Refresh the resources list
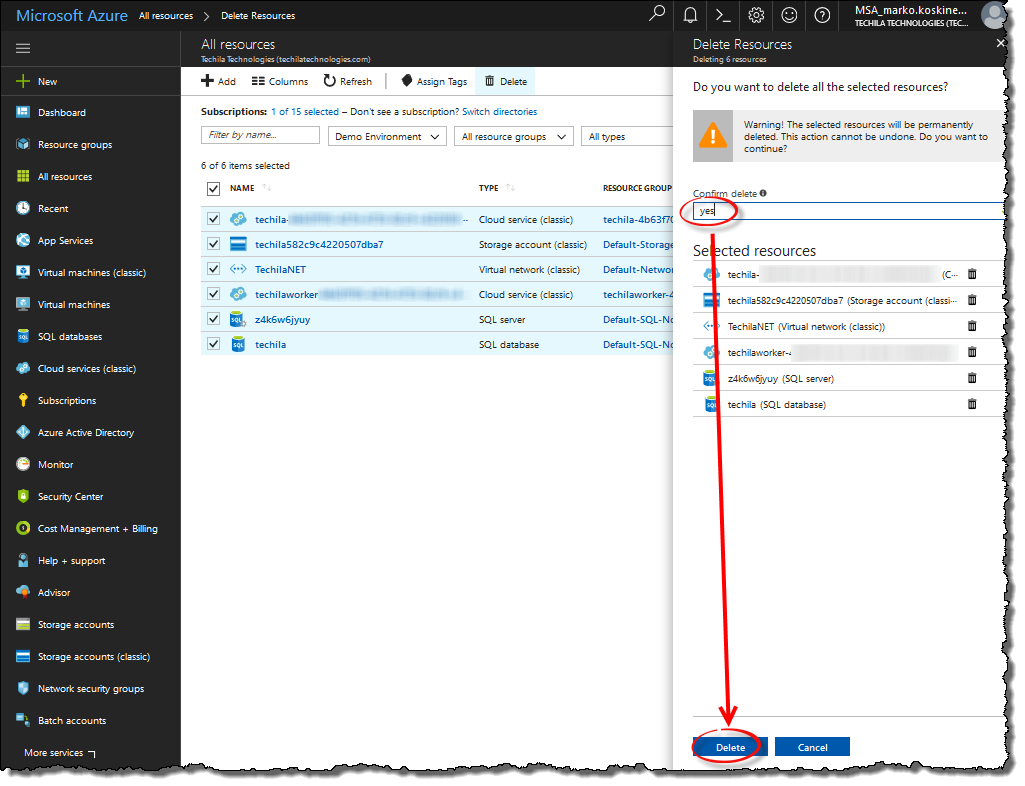 pyautogui.click(x=348, y=82)
